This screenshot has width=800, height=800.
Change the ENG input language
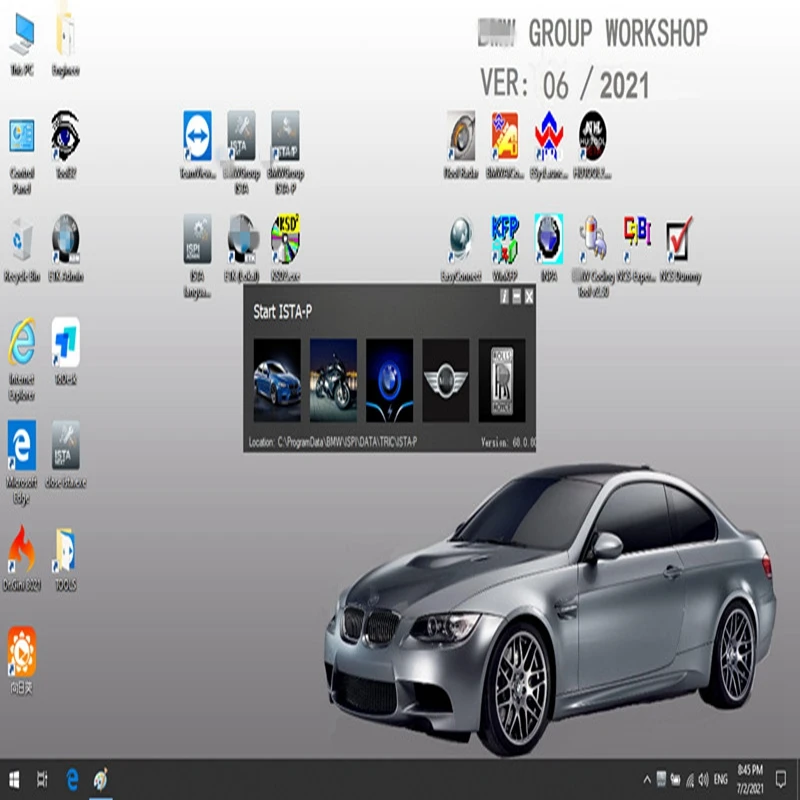pyautogui.click(x=720, y=780)
